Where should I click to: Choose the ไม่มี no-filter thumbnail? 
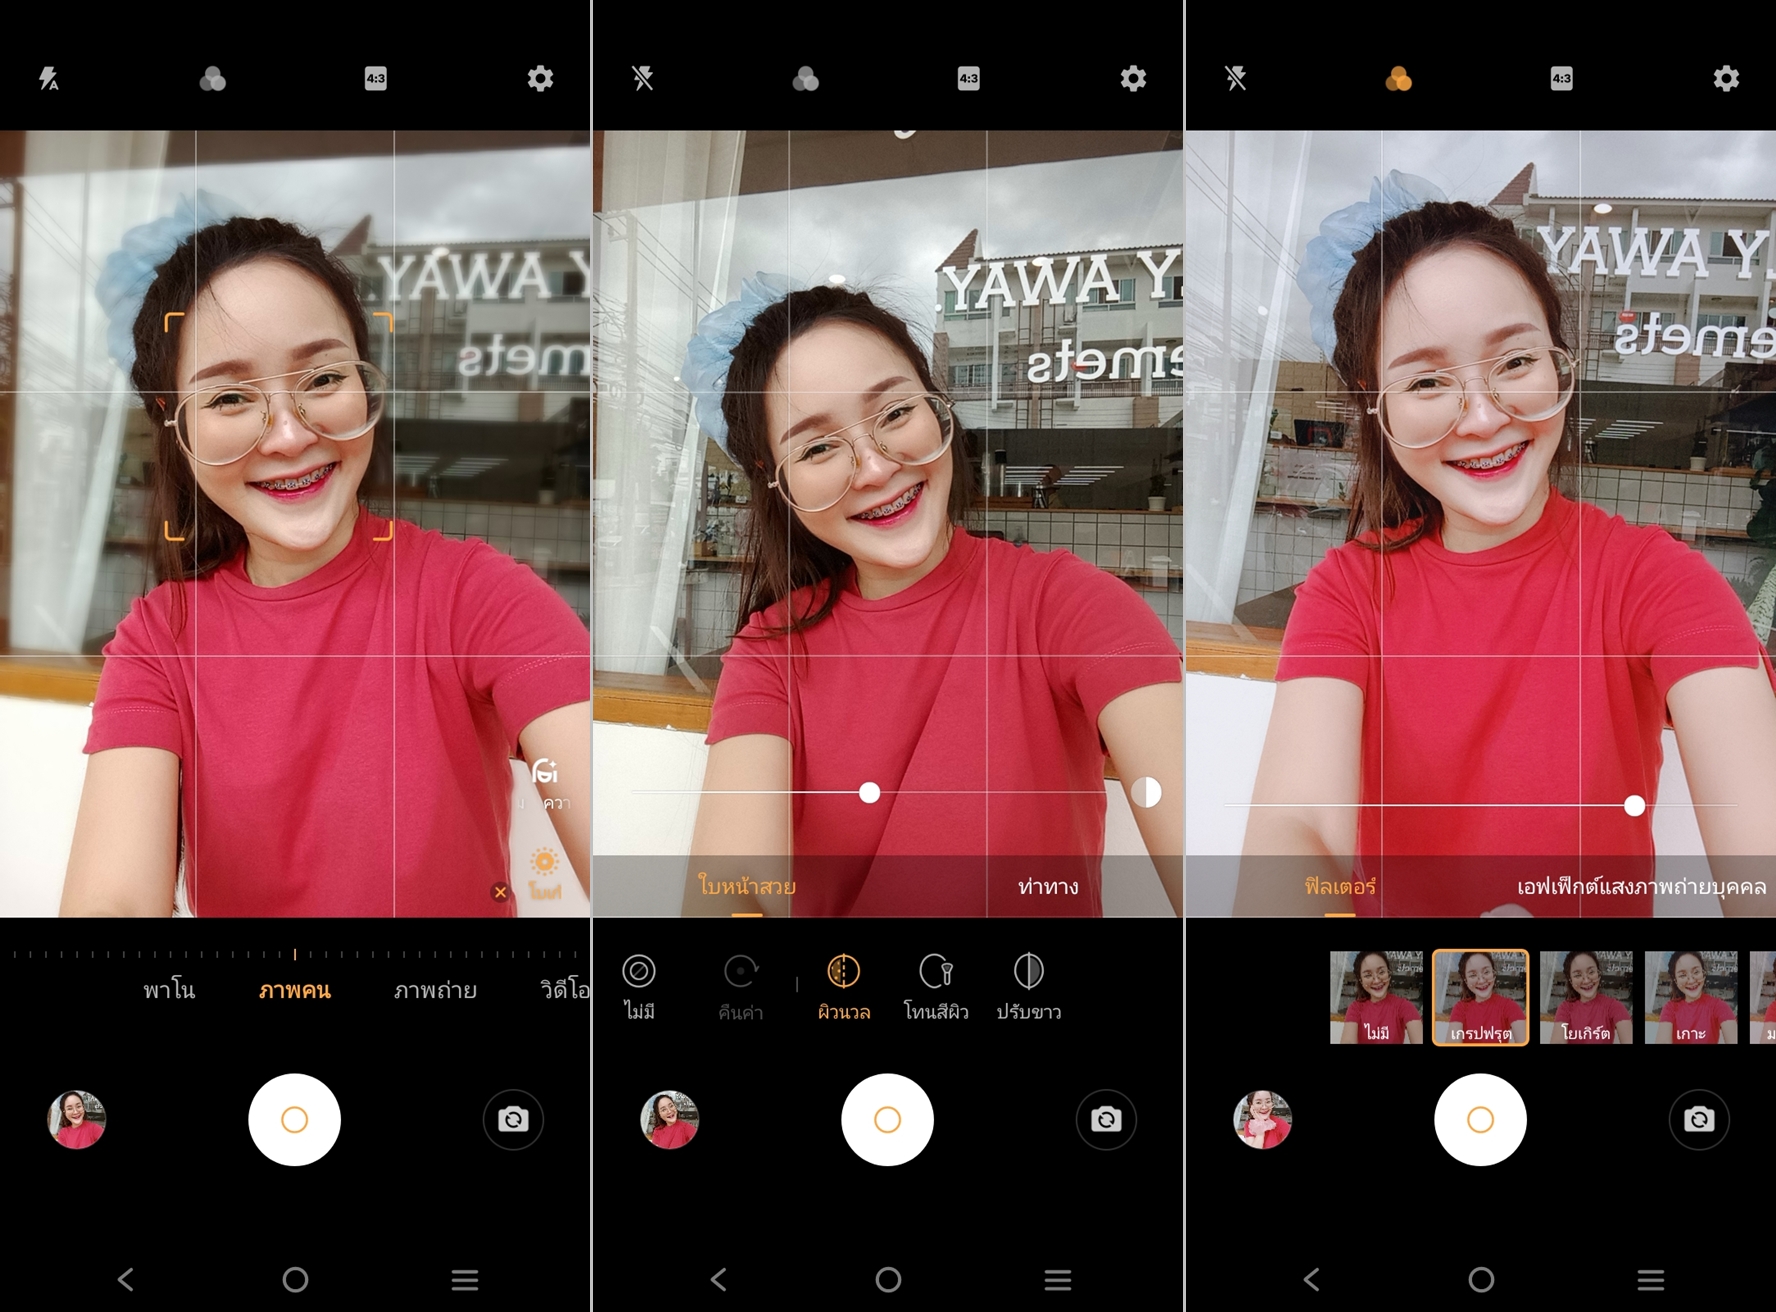pos(1376,997)
